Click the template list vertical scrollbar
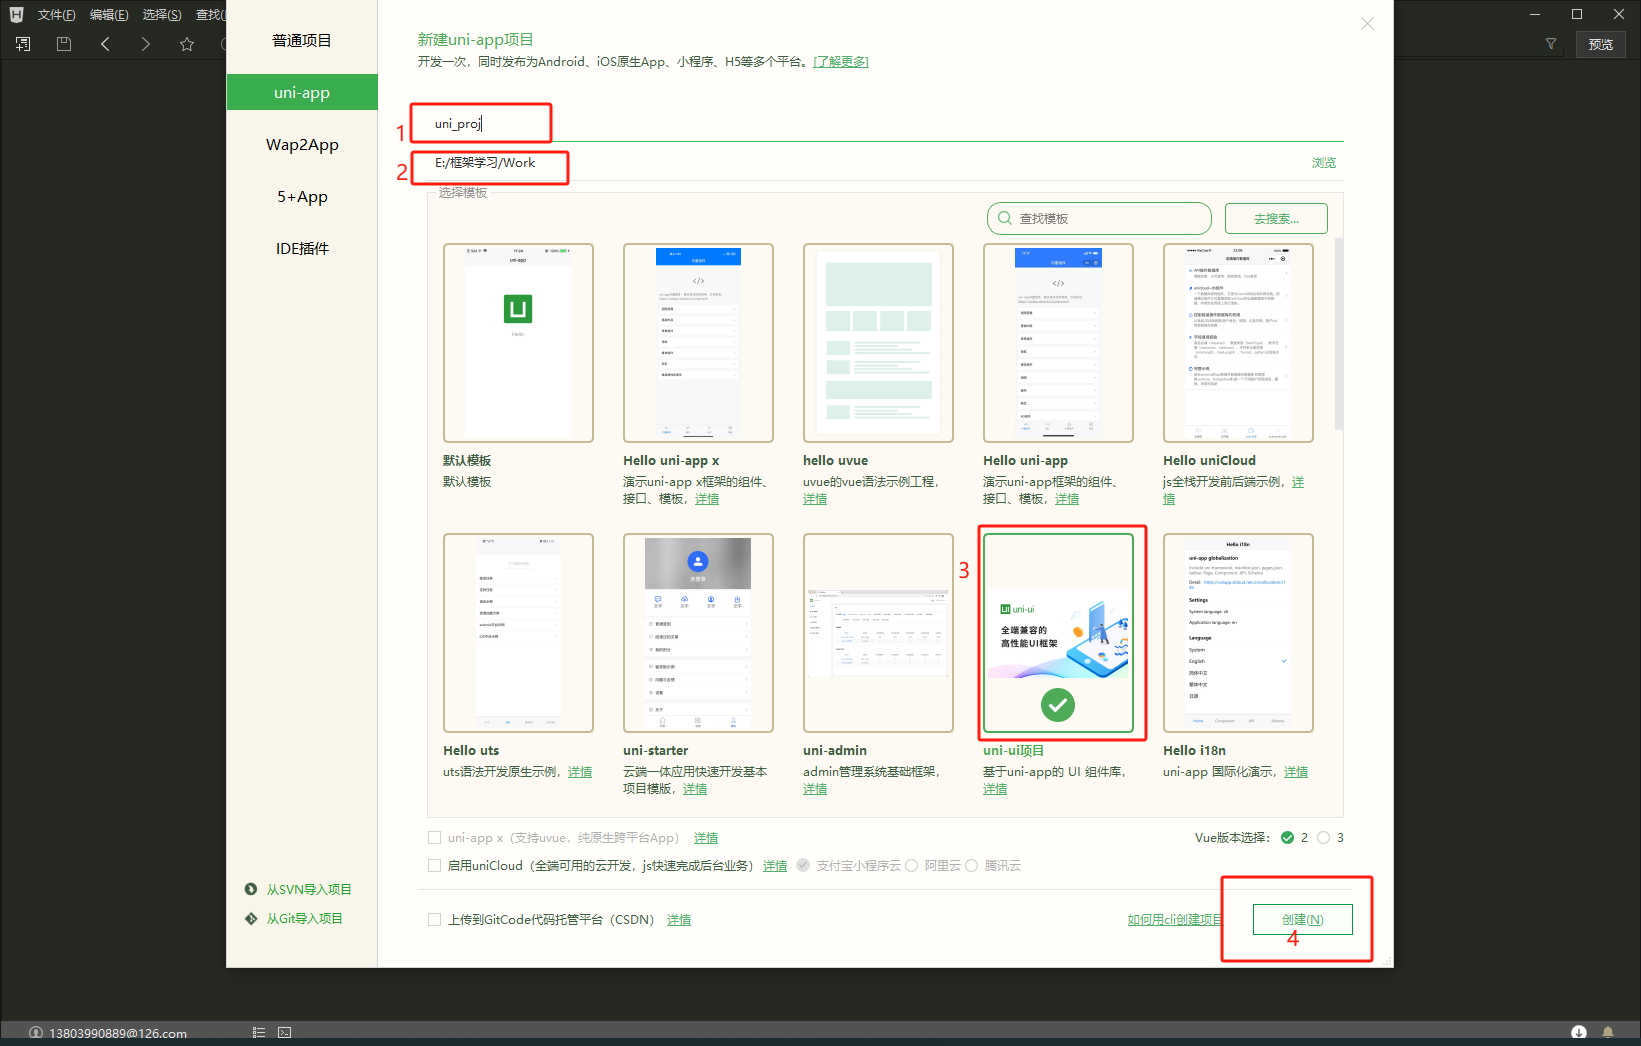Screen dimensions: 1641x1046 coord(1339,334)
